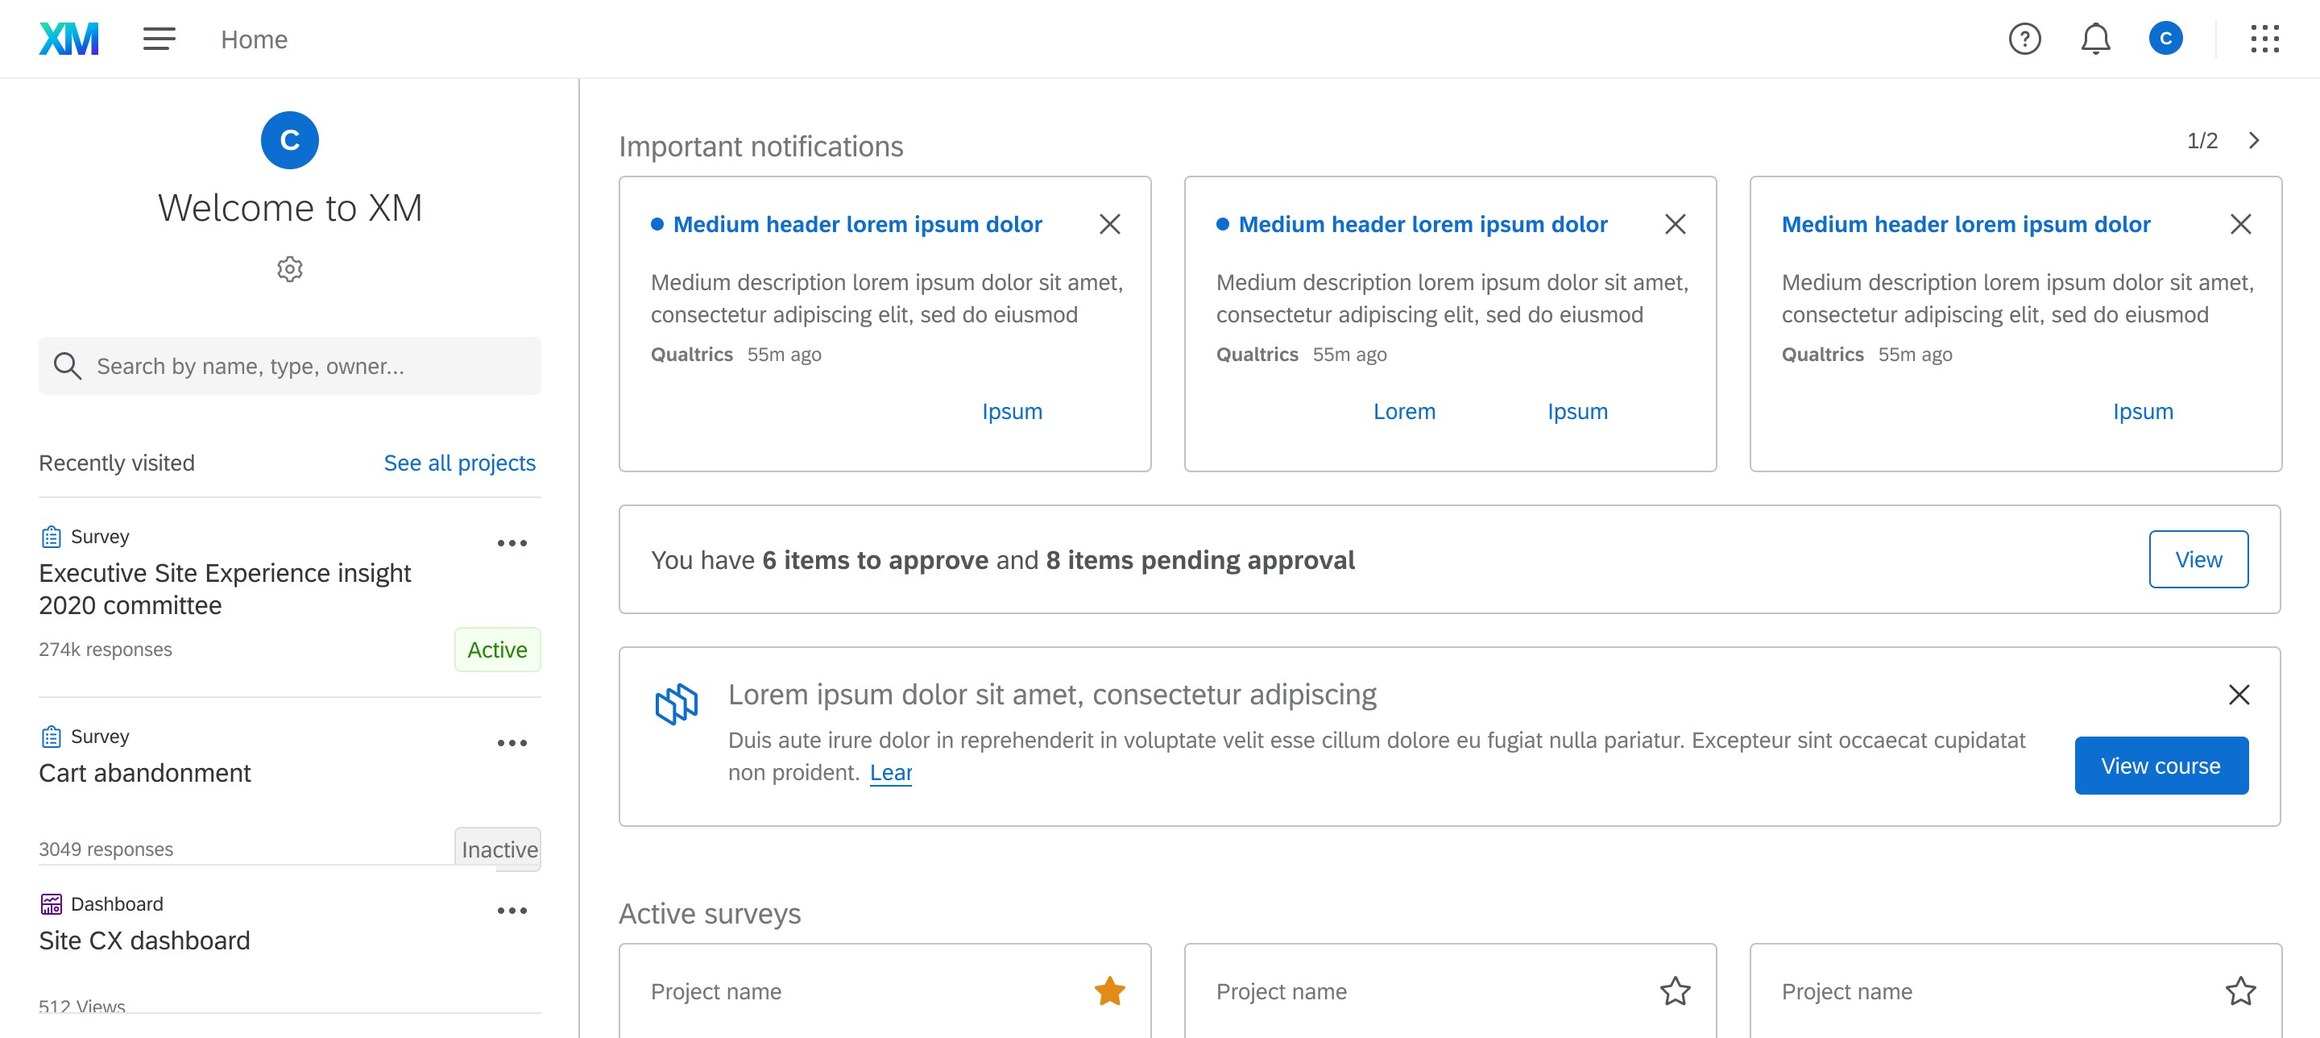The image size is (2320, 1038).
Task: Click the View course button
Action: [2161, 766]
